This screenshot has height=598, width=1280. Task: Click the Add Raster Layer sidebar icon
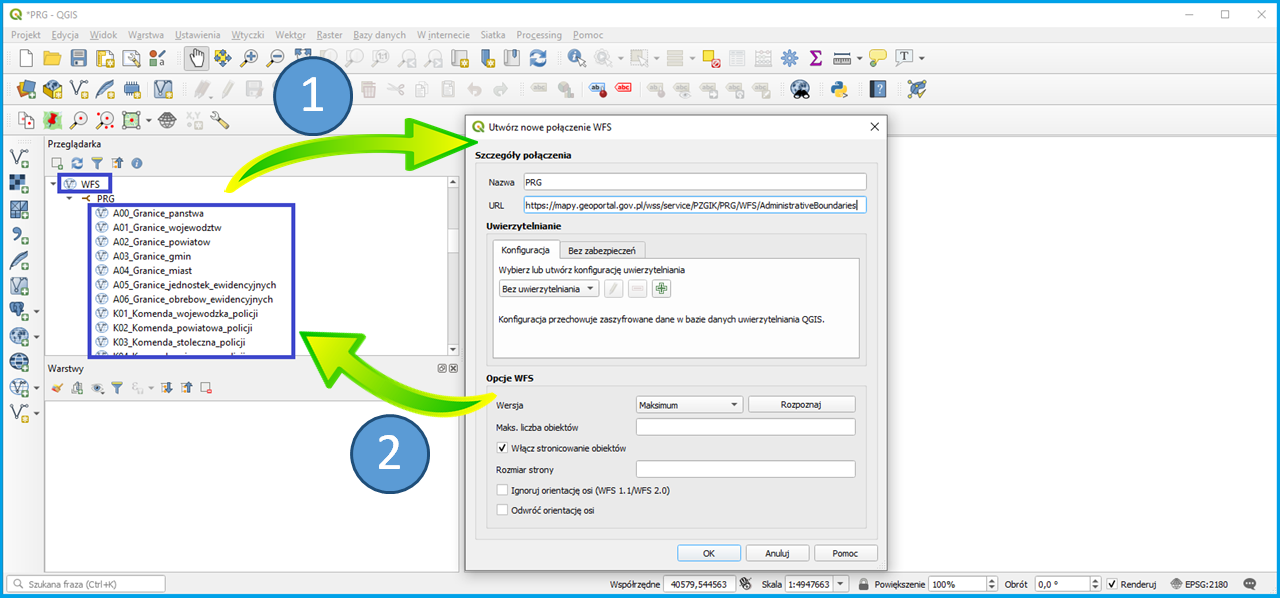(x=19, y=183)
